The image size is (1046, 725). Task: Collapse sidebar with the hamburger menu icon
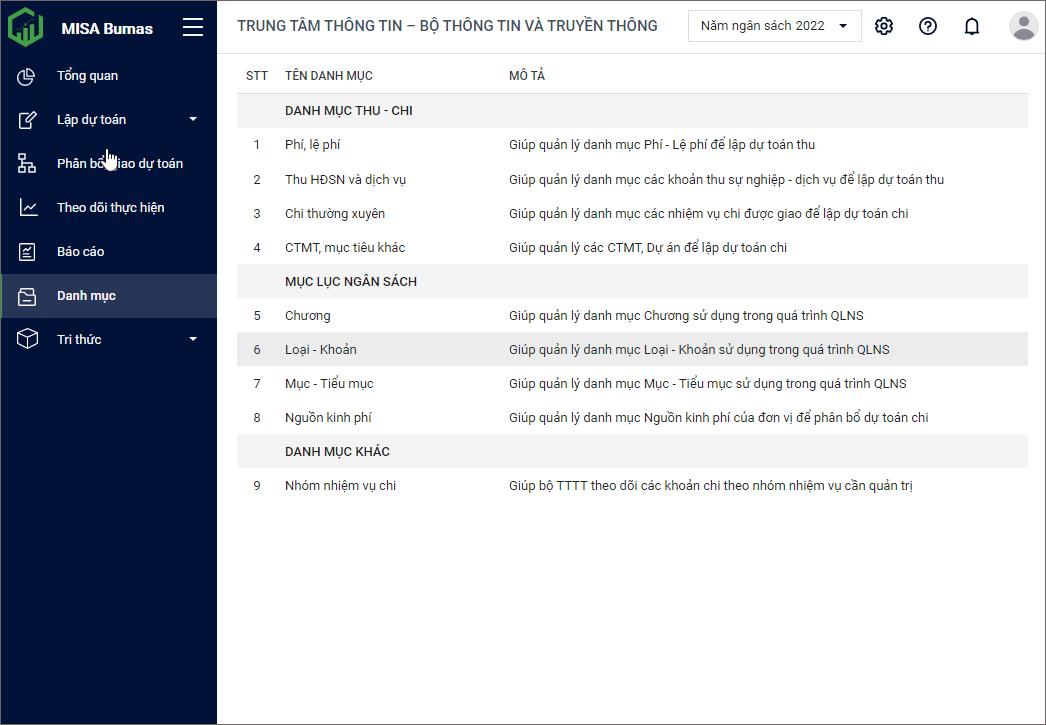point(193,27)
